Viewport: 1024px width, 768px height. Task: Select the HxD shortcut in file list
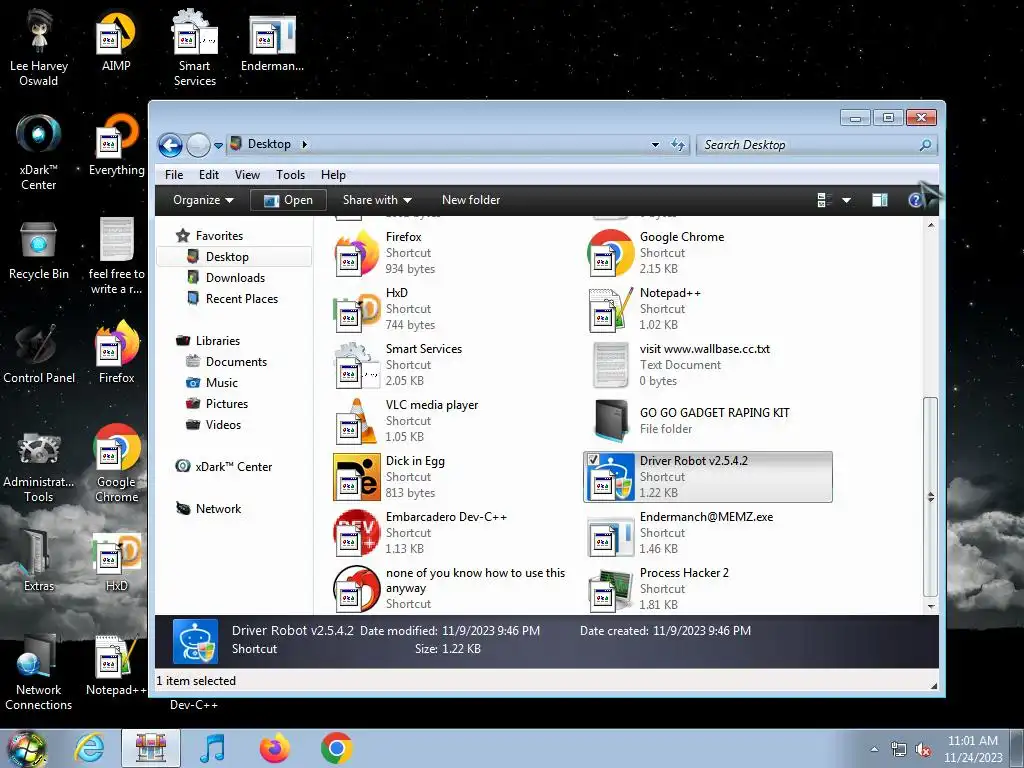pos(385,308)
